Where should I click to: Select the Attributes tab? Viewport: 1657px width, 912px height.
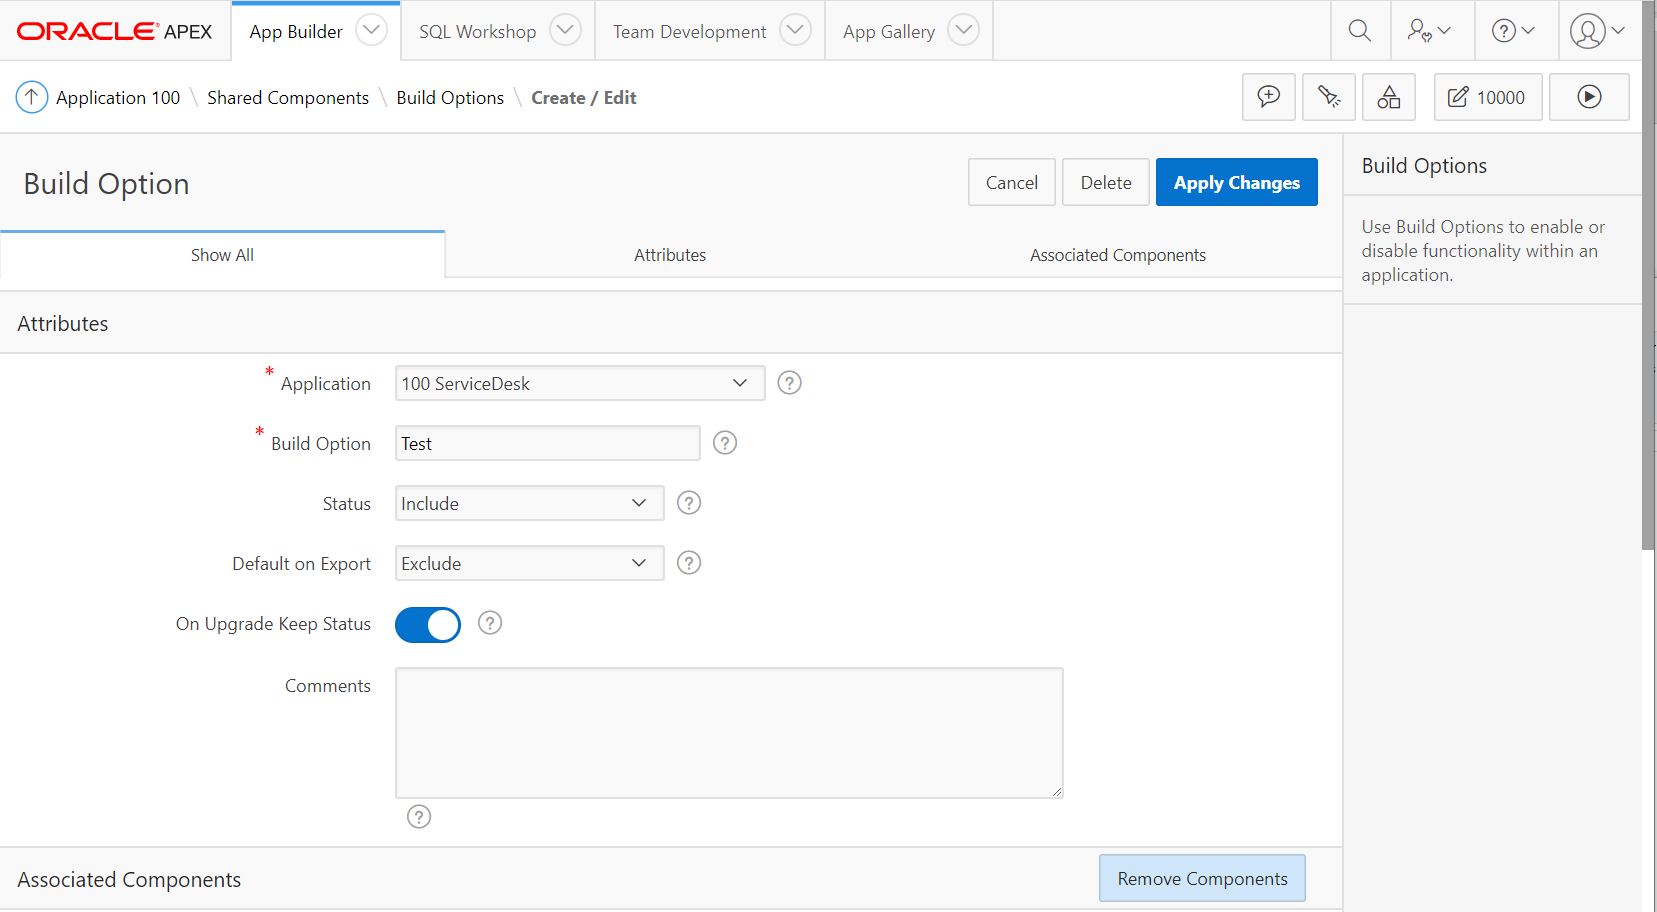click(x=669, y=255)
